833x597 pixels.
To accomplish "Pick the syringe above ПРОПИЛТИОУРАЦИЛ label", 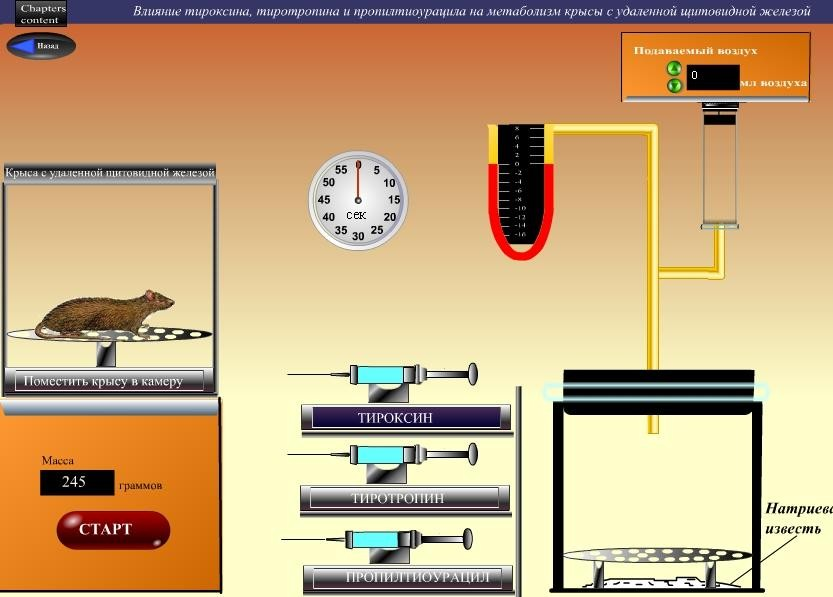I will point(378,541).
